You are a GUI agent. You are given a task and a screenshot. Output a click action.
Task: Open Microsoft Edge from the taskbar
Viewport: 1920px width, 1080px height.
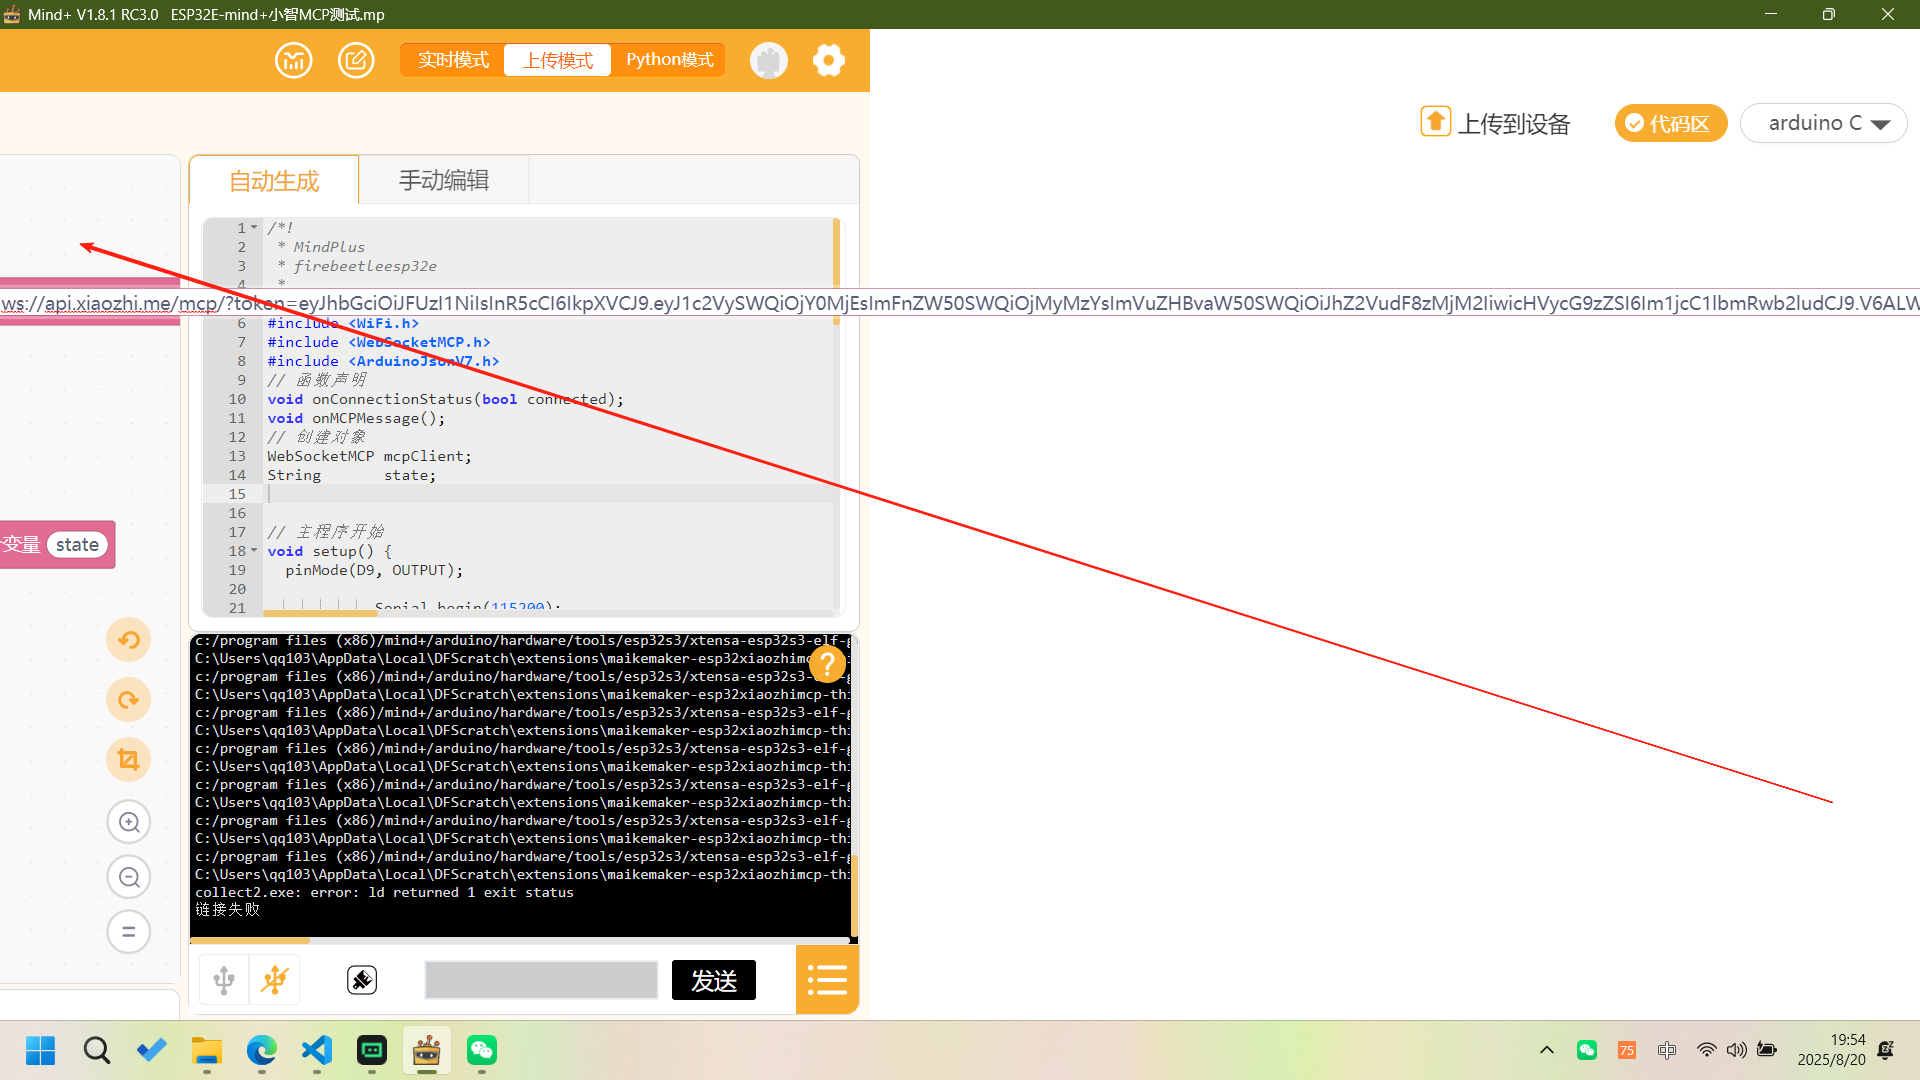coord(262,1050)
